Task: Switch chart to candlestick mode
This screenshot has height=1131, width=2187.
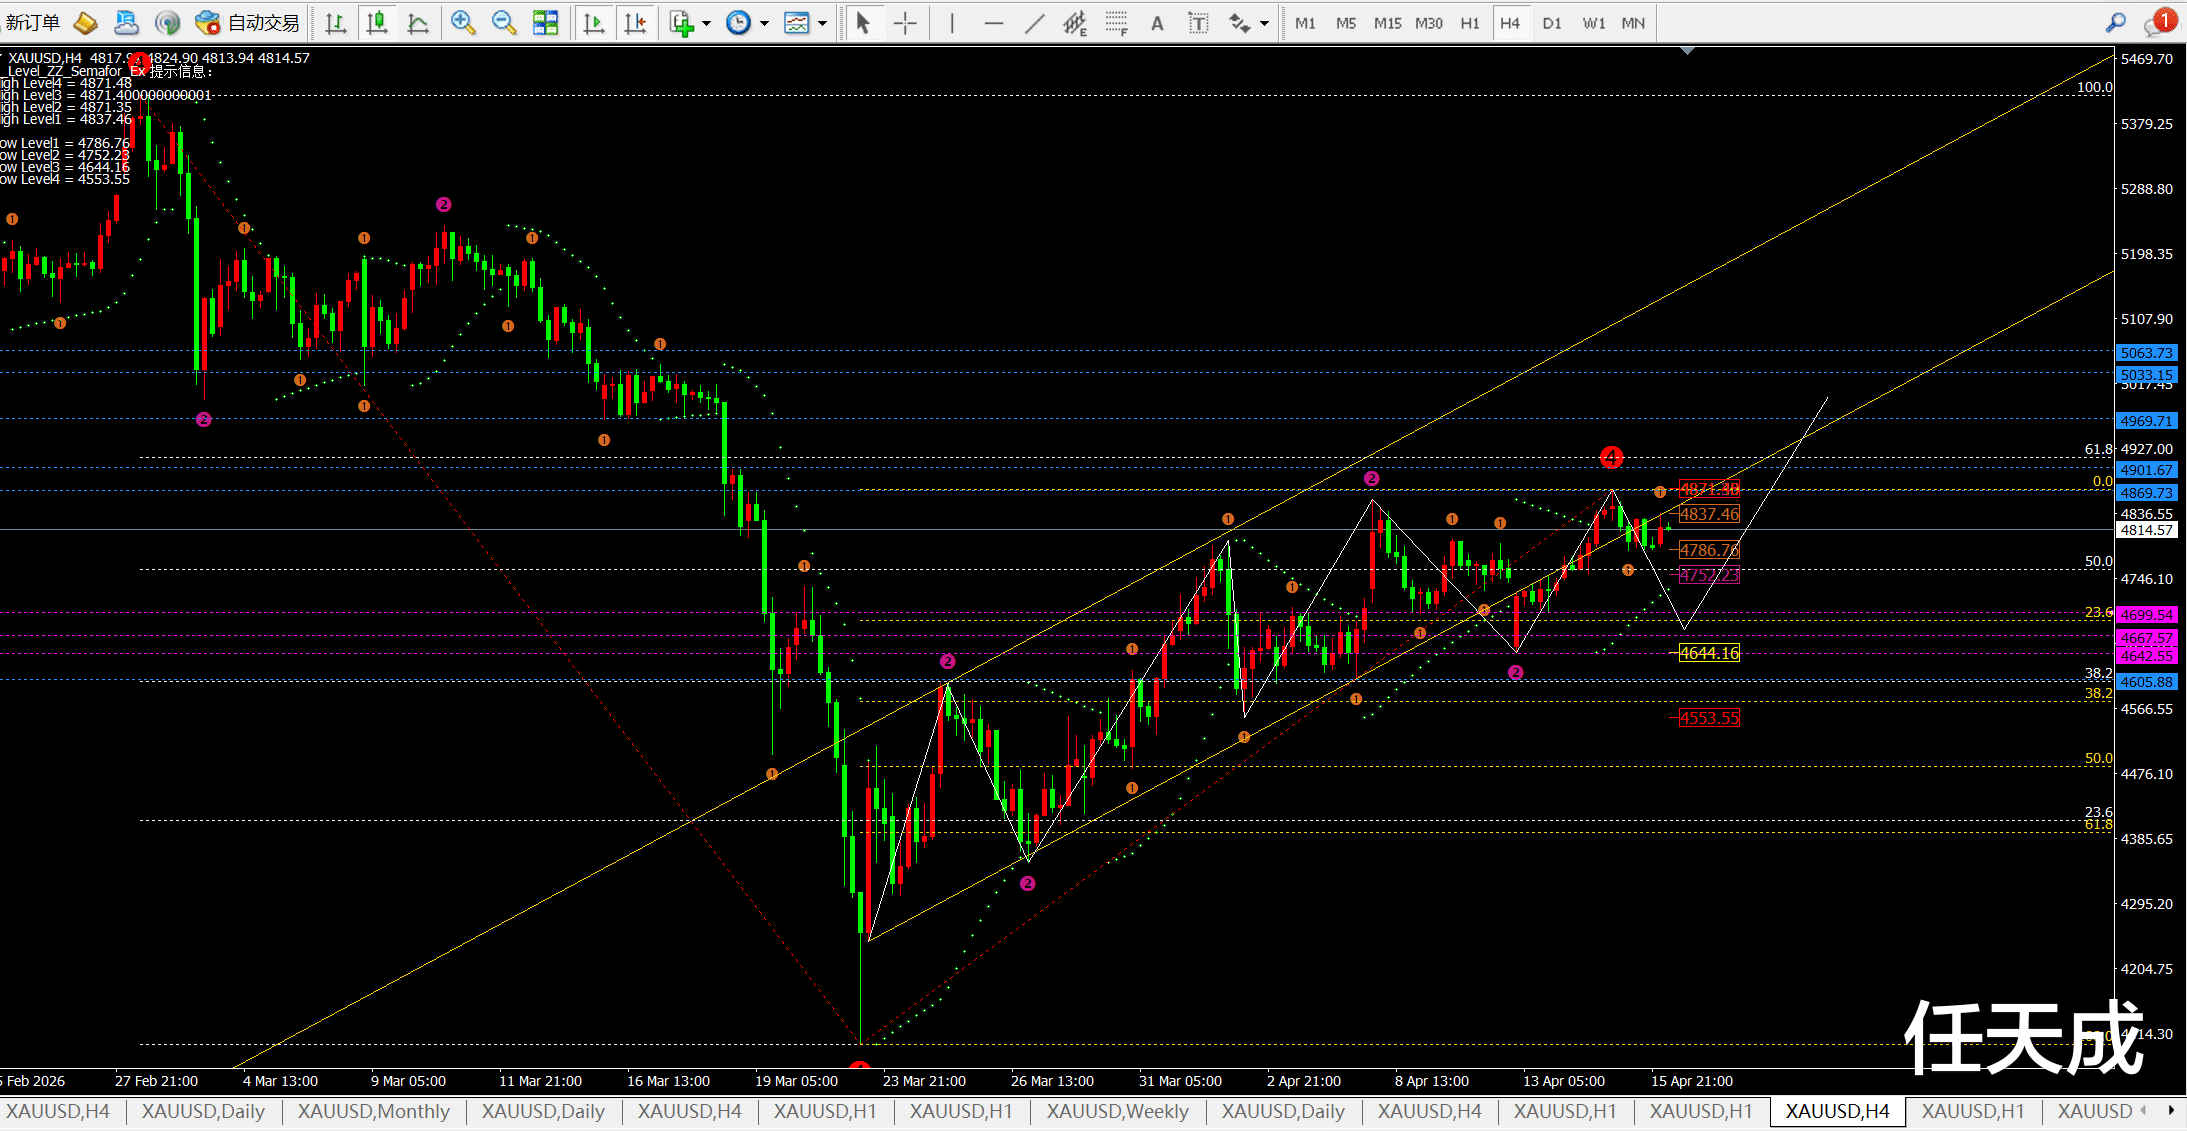Action: [x=377, y=23]
